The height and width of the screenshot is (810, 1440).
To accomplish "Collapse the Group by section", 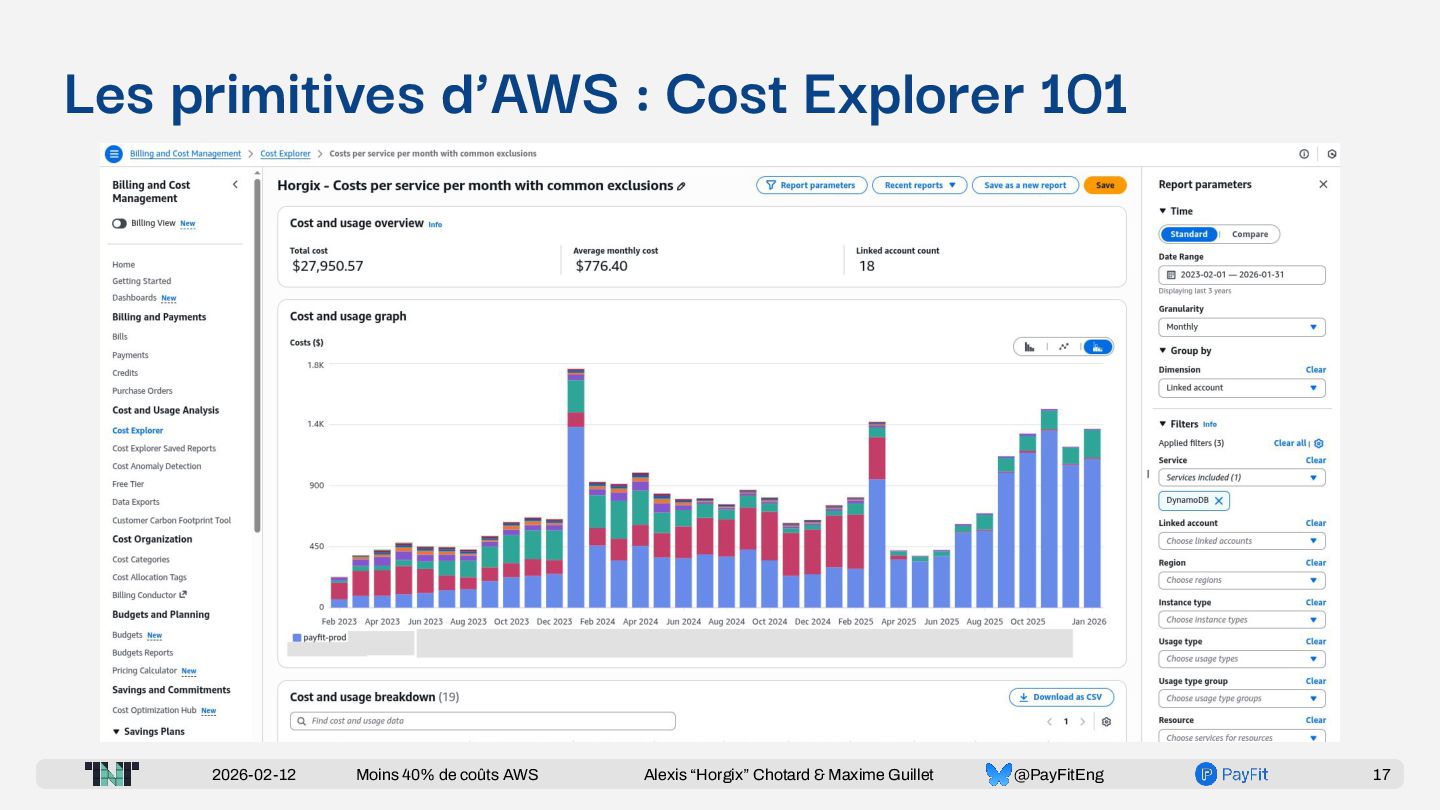I will (1162, 351).
